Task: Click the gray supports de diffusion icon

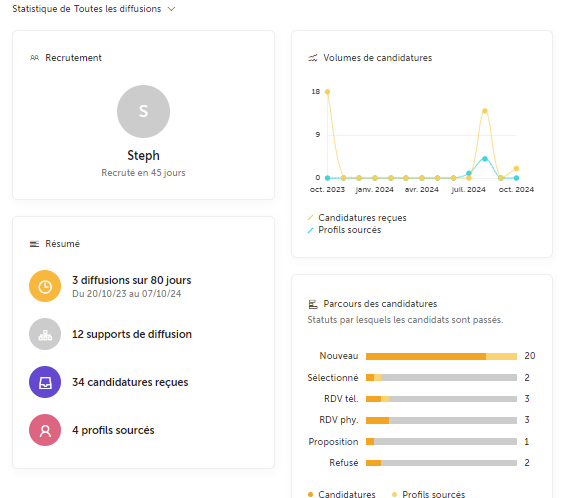Action: (45, 334)
